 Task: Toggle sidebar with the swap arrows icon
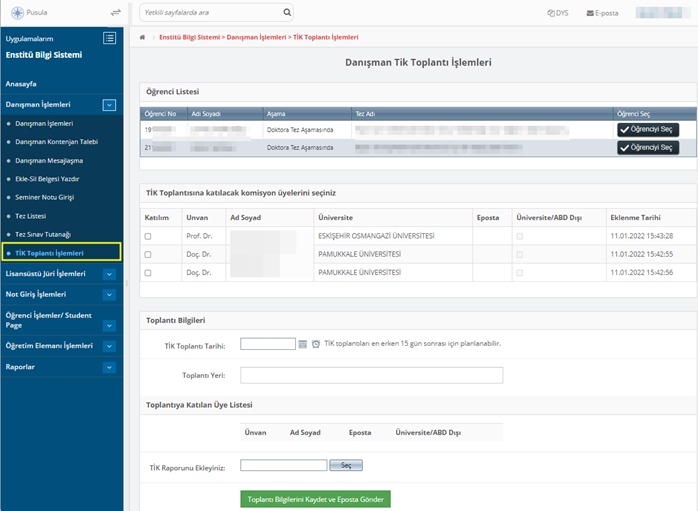[x=116, y=12]
